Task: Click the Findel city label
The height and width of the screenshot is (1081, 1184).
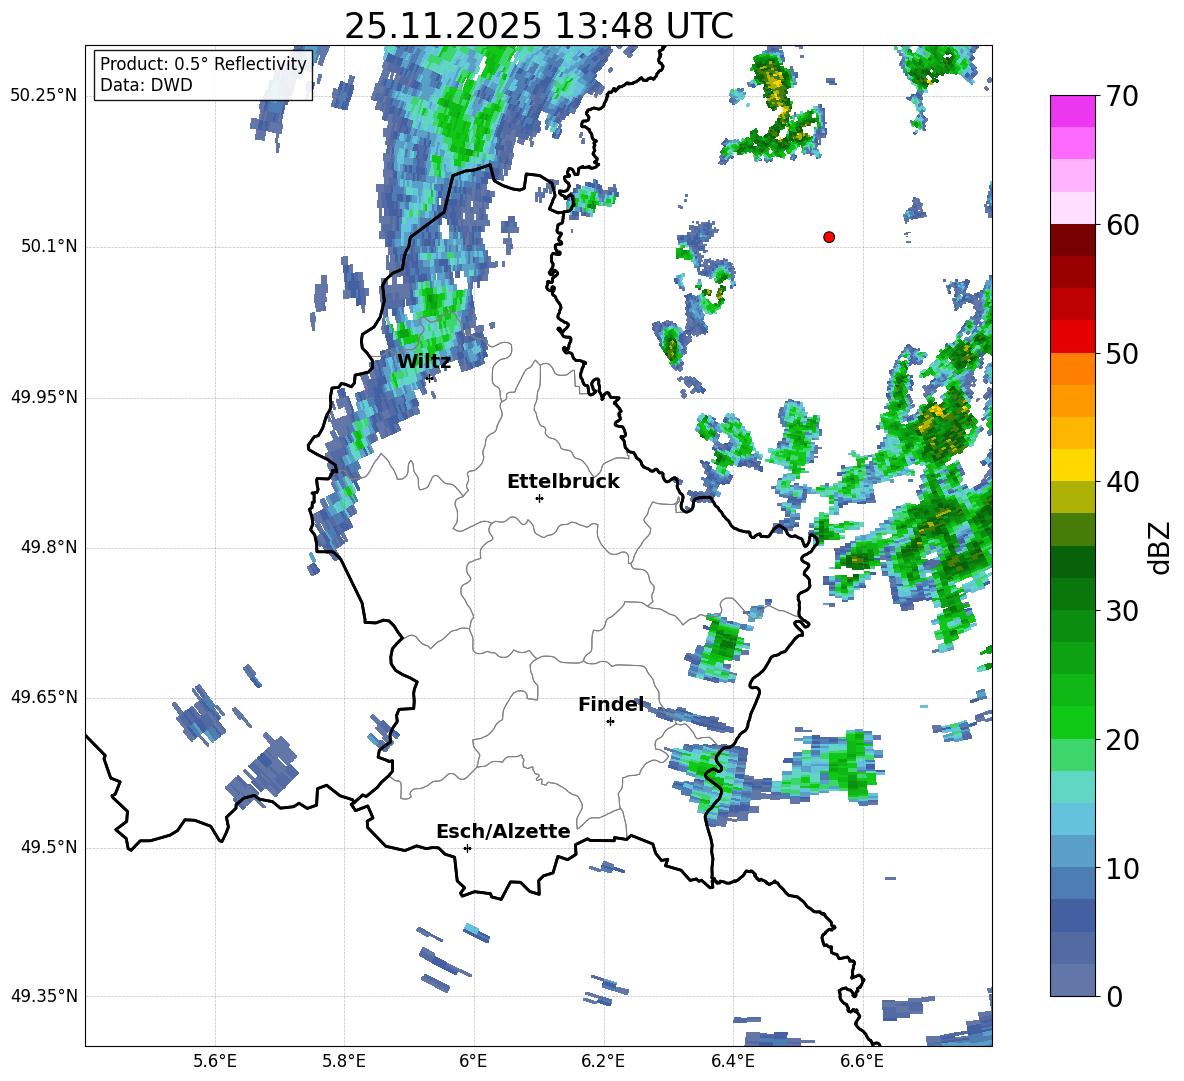Action: (x=611, y=704)
